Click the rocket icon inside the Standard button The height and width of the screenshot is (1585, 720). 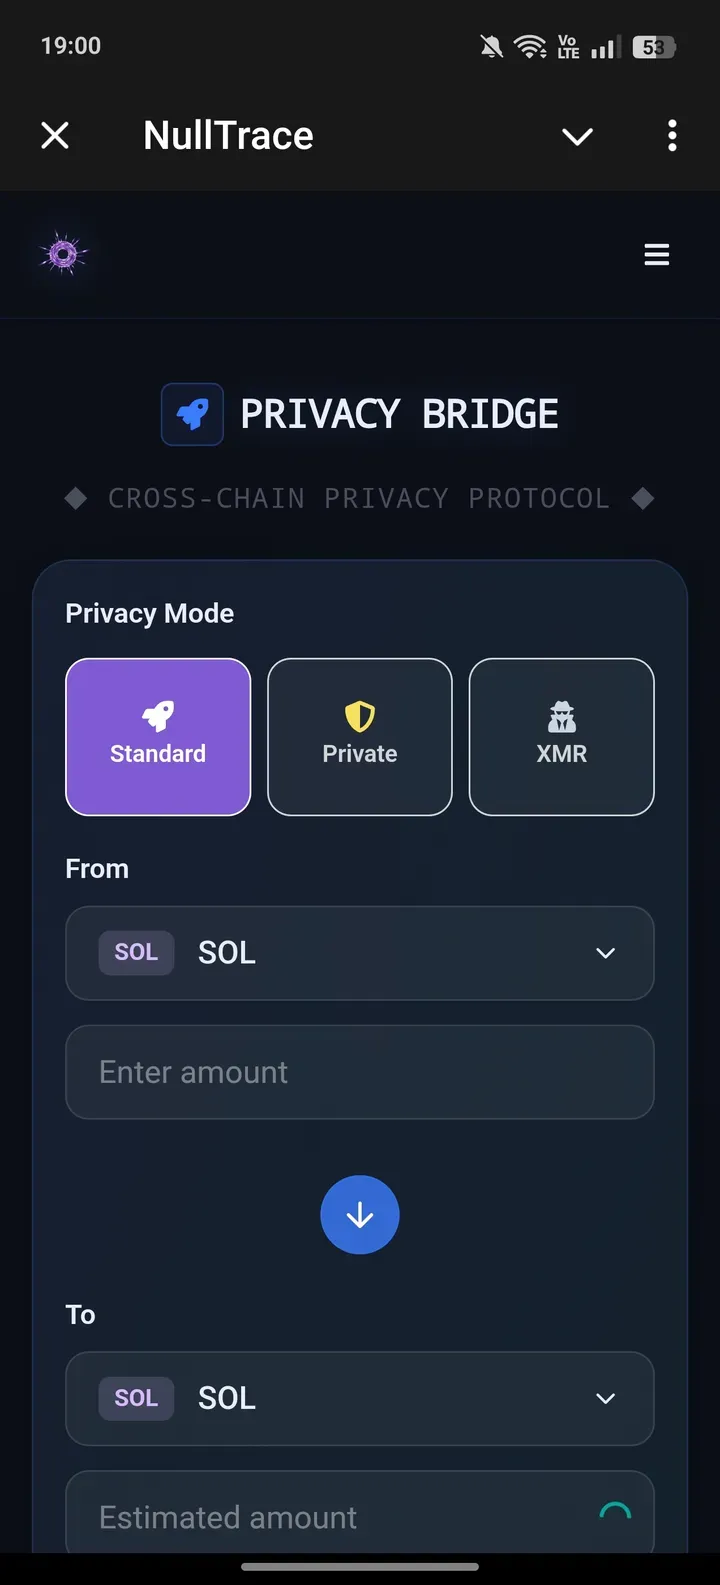157,715
